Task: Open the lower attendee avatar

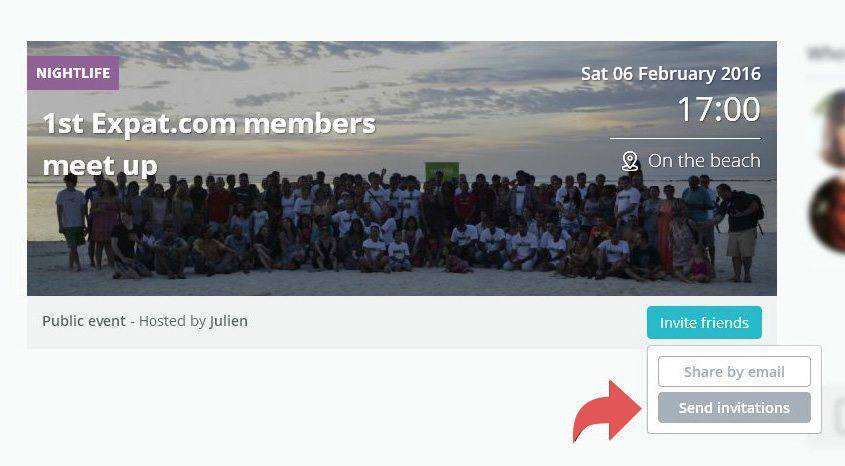Action: [x=828, y=214]
